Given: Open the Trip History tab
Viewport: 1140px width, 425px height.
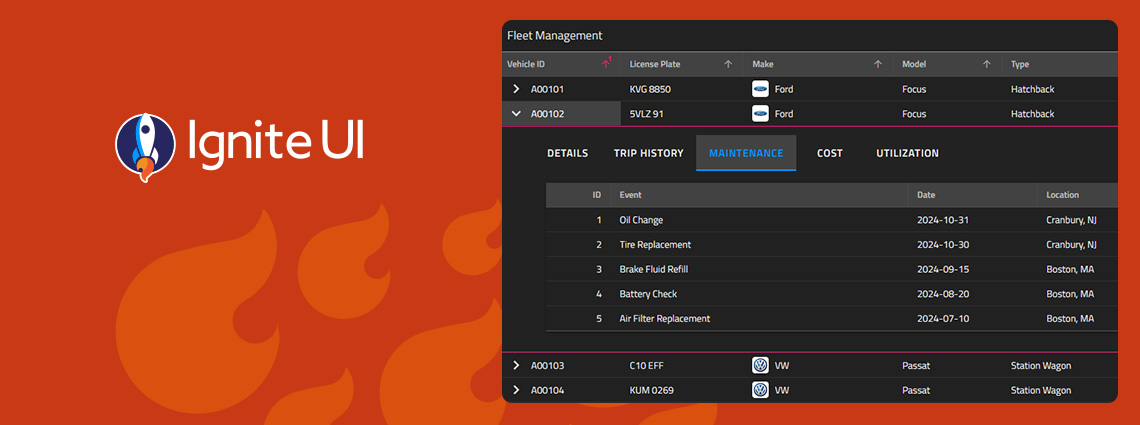Looking at the screenshot, I should (x=648, y=154).
